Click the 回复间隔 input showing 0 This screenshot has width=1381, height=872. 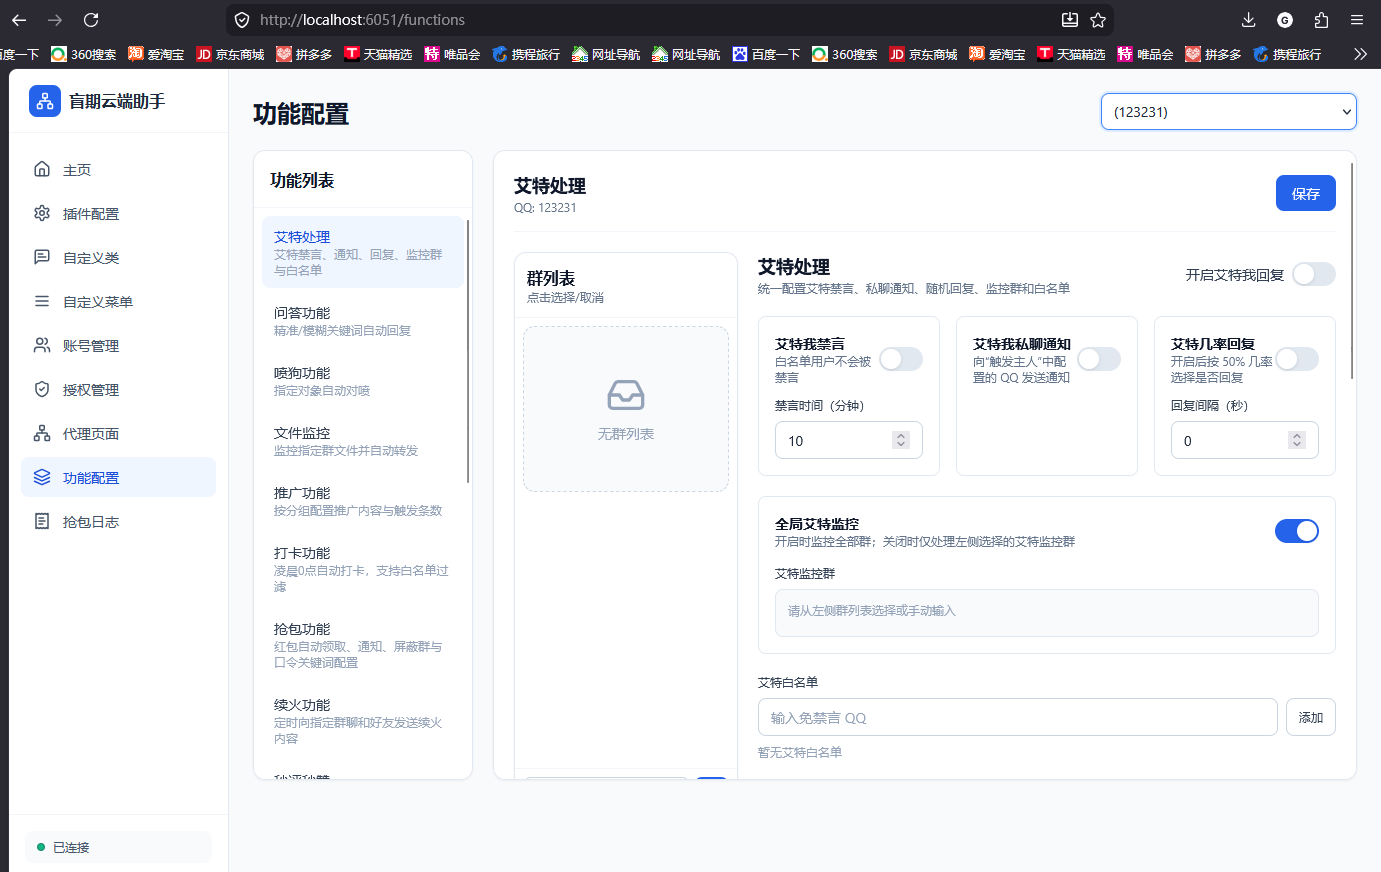pos(1245,440)
